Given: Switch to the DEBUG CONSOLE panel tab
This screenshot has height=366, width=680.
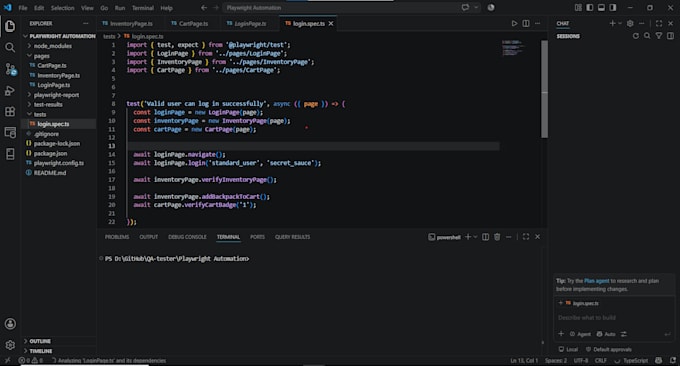Looking at the screenshot, I should (x=187, y=237).
